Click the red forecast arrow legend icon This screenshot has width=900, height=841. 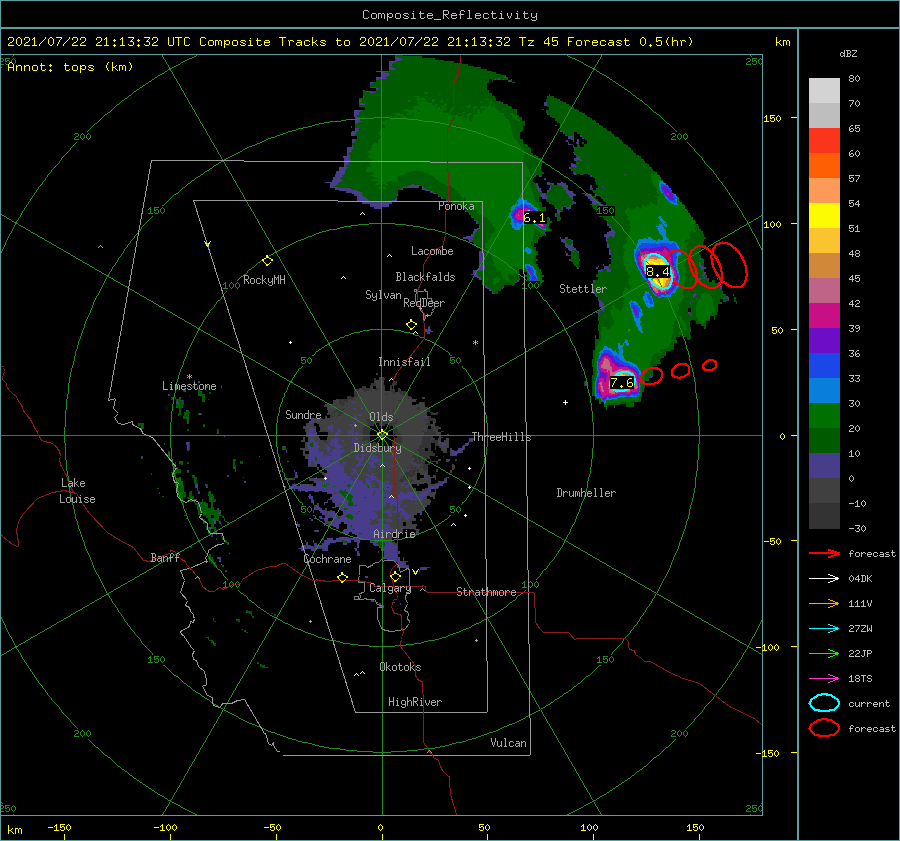[x=824, y=553]
